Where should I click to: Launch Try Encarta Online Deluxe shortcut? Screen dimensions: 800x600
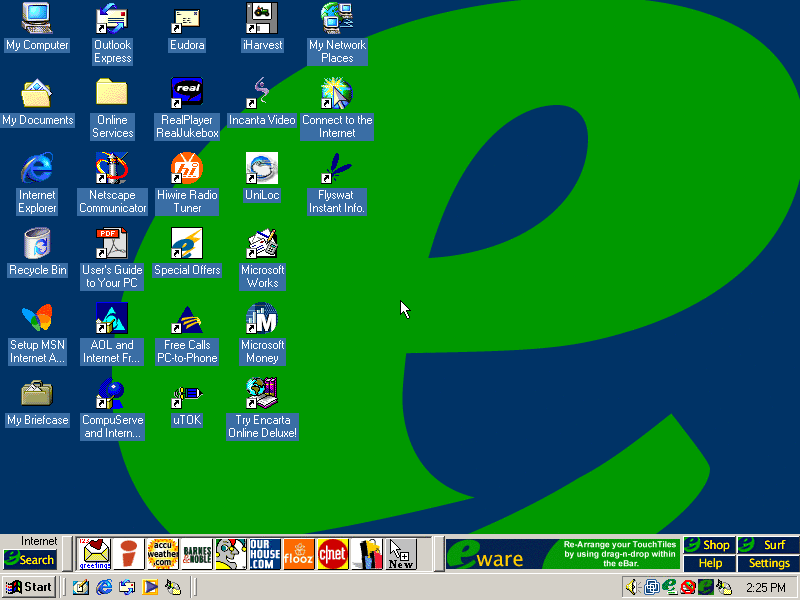click(x=262, y=394)
